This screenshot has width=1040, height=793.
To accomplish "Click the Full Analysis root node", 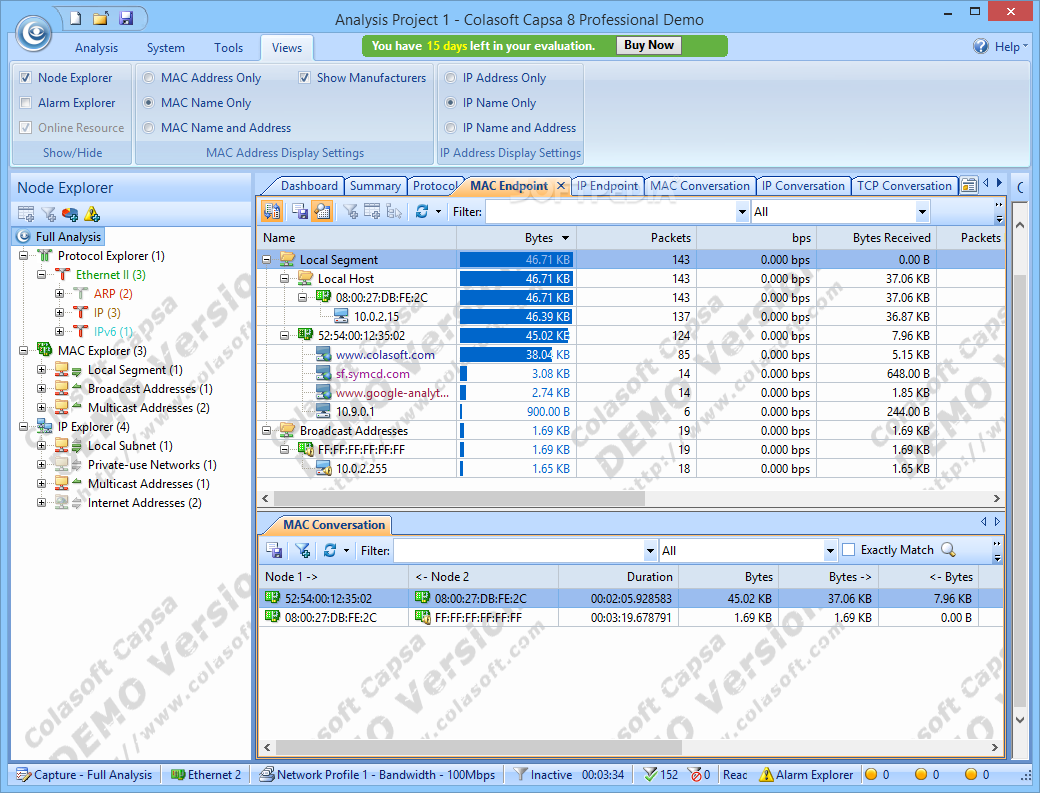I will pos(60,237).
